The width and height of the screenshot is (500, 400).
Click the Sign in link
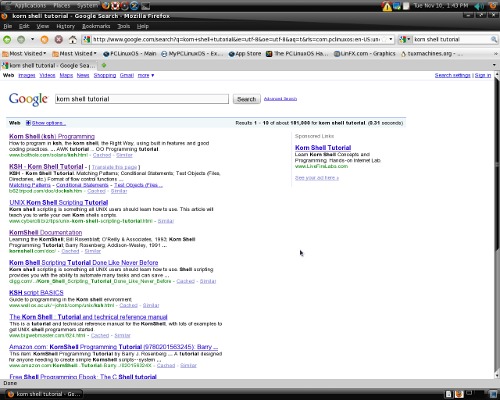[483, 75]
